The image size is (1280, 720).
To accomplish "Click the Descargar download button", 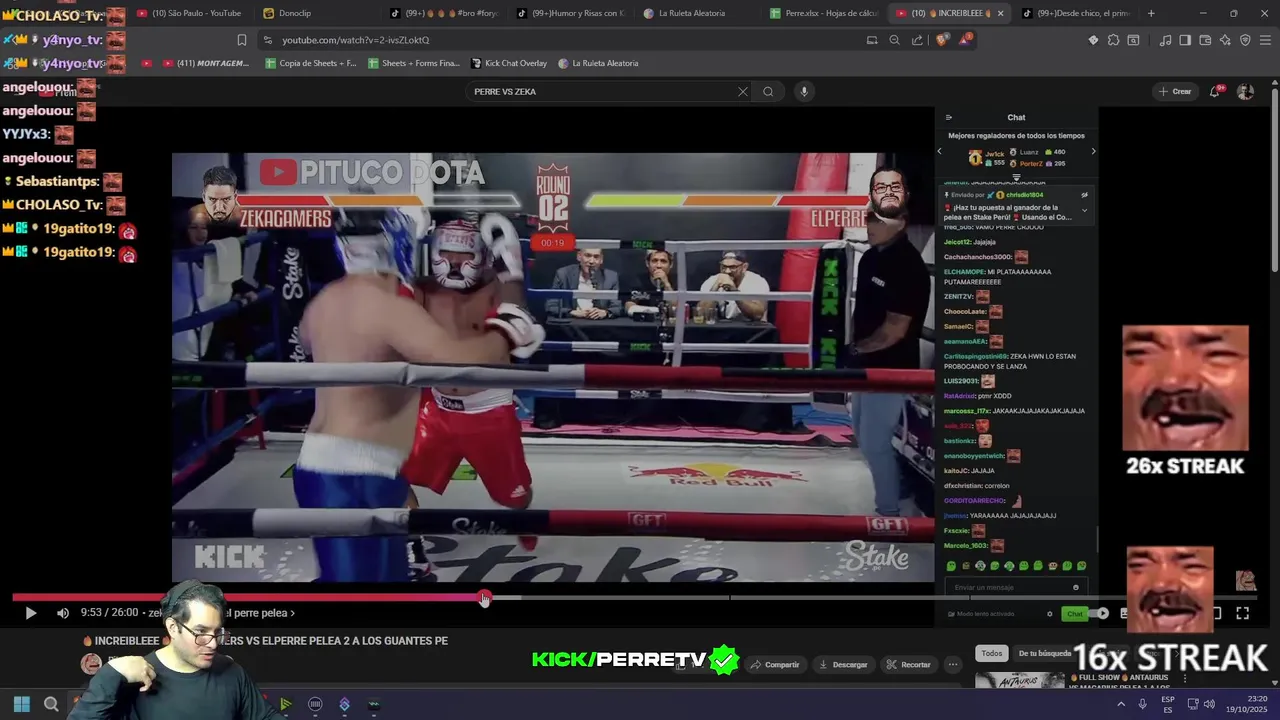I will [x=843, y=664].
